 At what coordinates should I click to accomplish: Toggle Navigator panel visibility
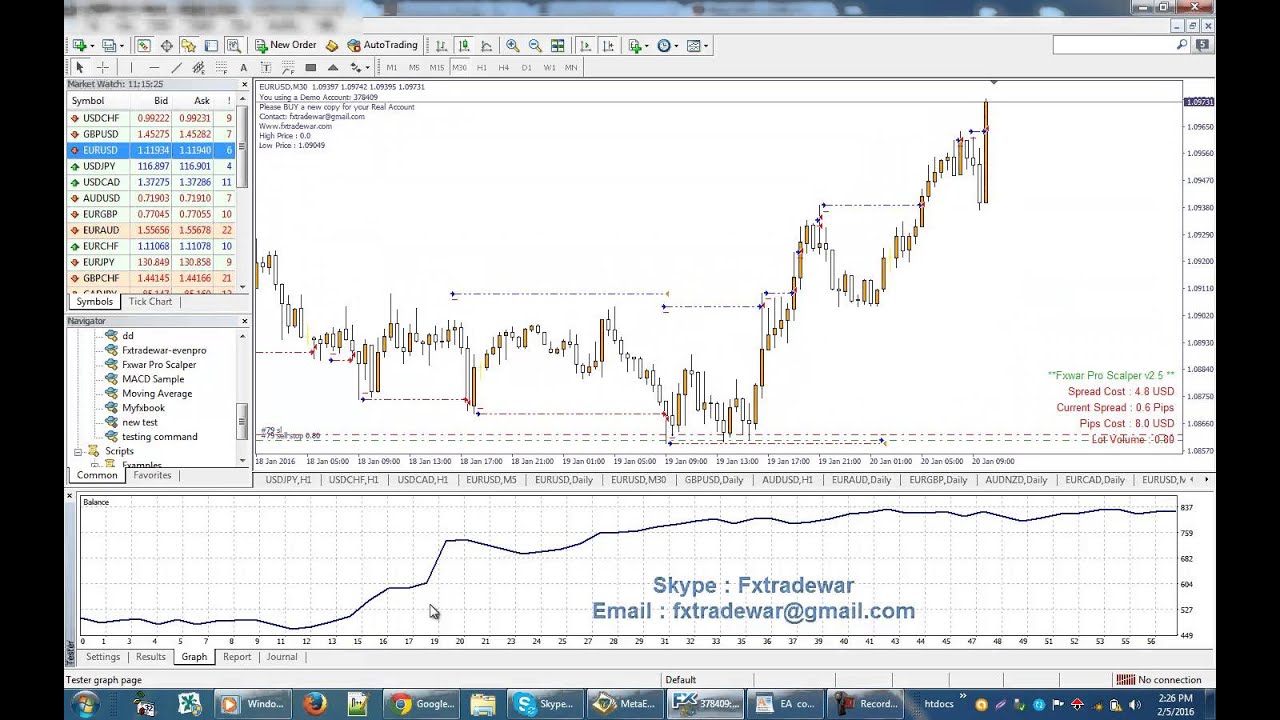[188, 45]
